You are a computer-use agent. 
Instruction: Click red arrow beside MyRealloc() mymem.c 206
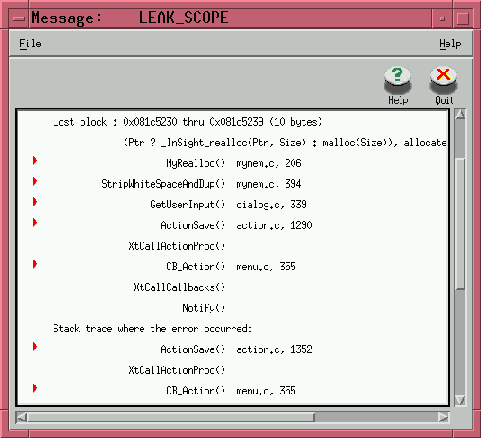(x=35, y=160)
